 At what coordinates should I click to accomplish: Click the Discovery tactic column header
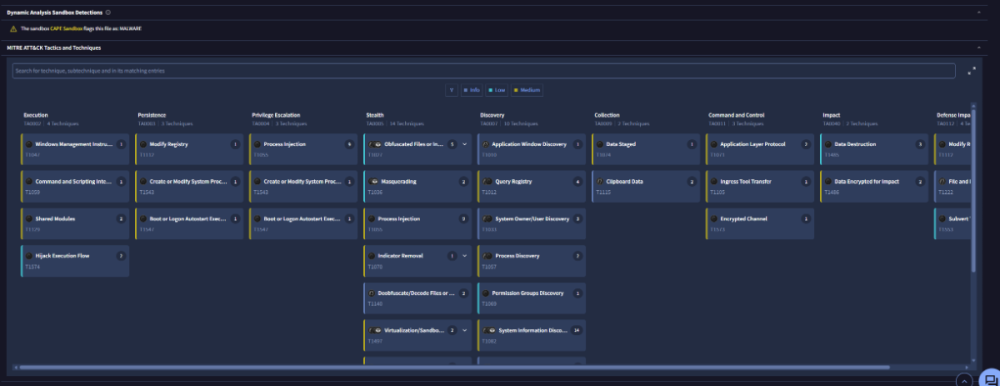(492, 115)
